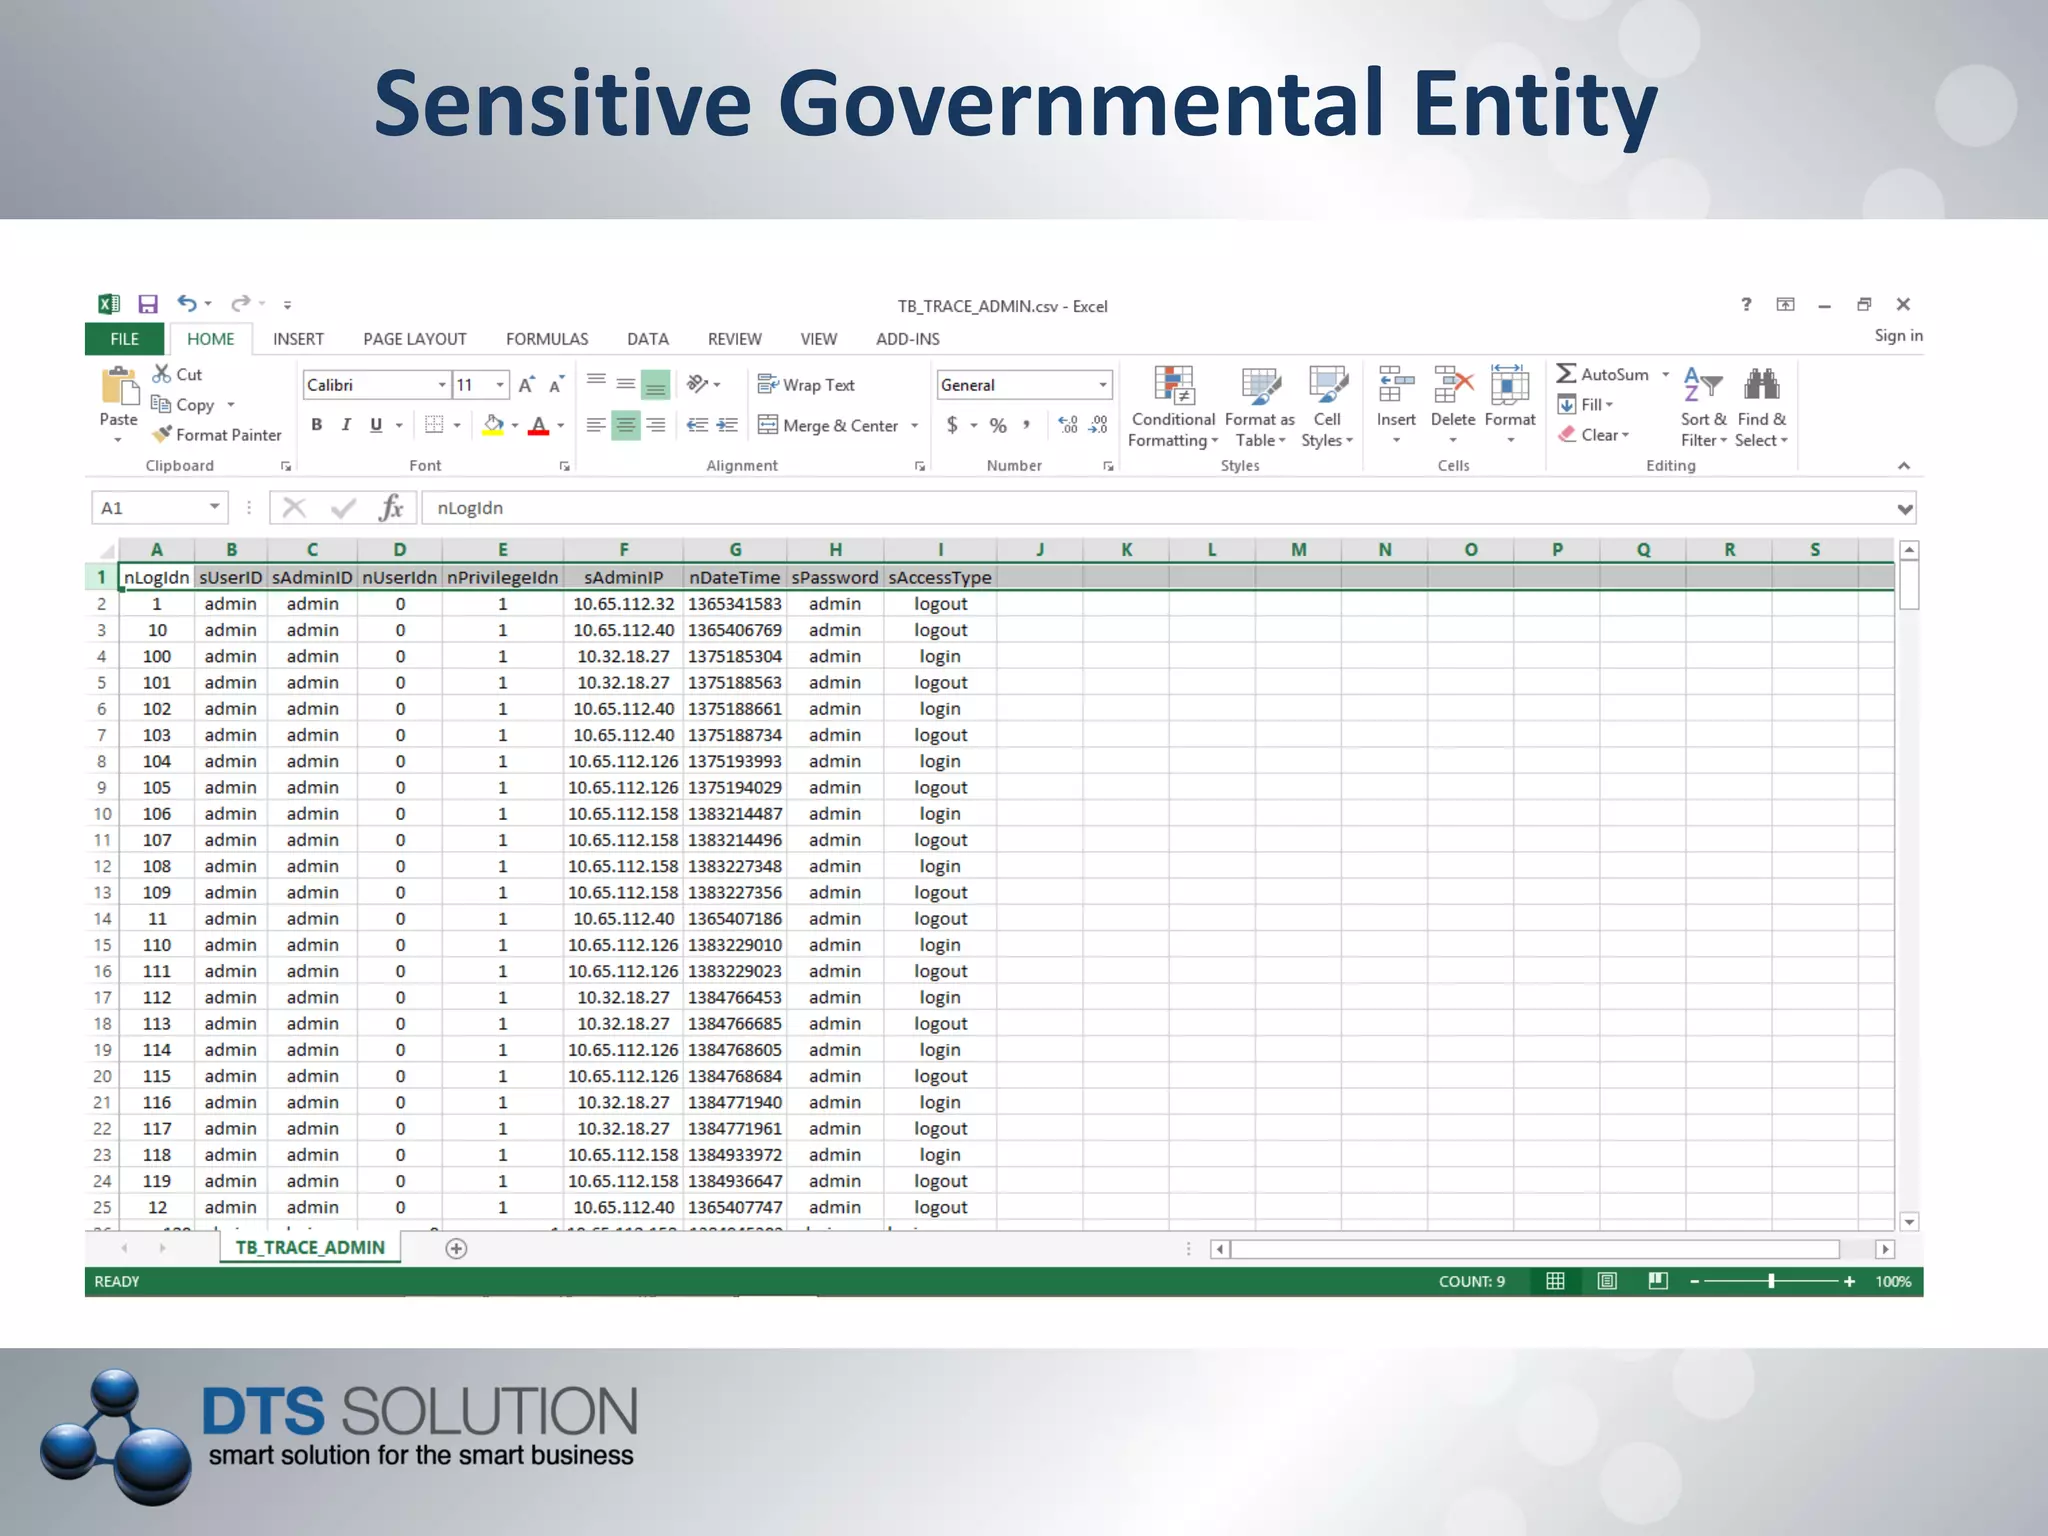Open the FILE tab
The image size is (2048, 1536).
tap(125, 339)
